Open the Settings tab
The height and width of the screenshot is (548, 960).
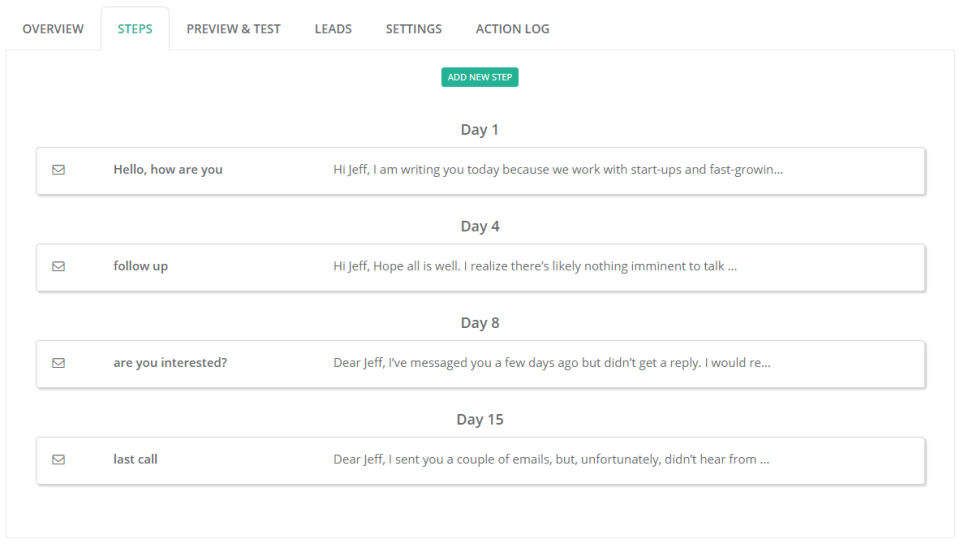pos(413,29)
